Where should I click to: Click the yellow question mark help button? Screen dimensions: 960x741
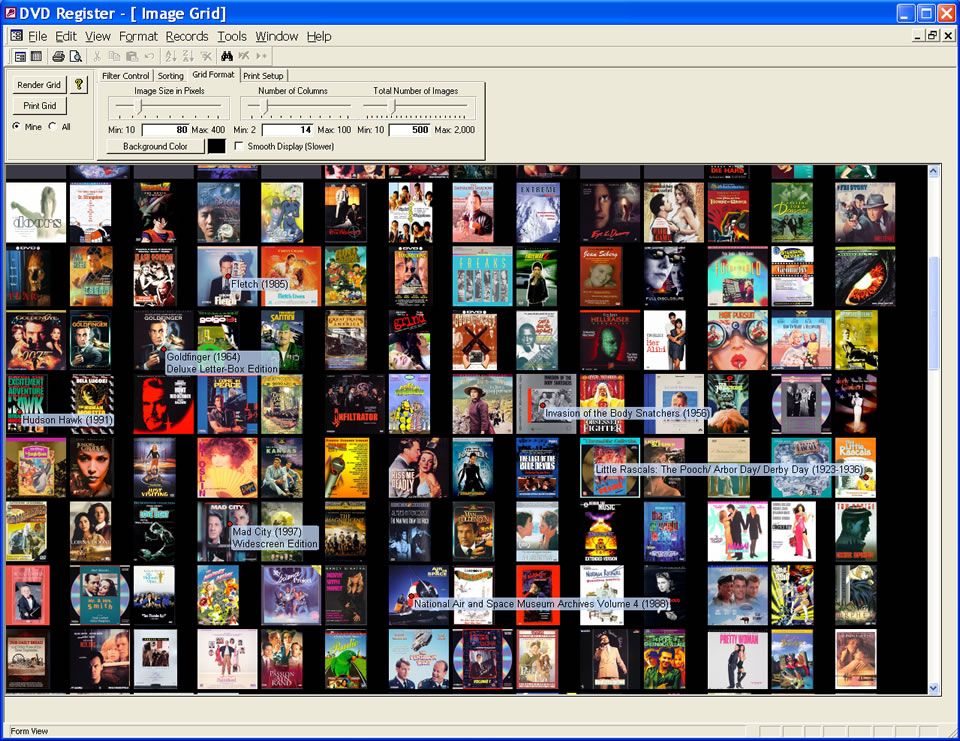(78, 85)
